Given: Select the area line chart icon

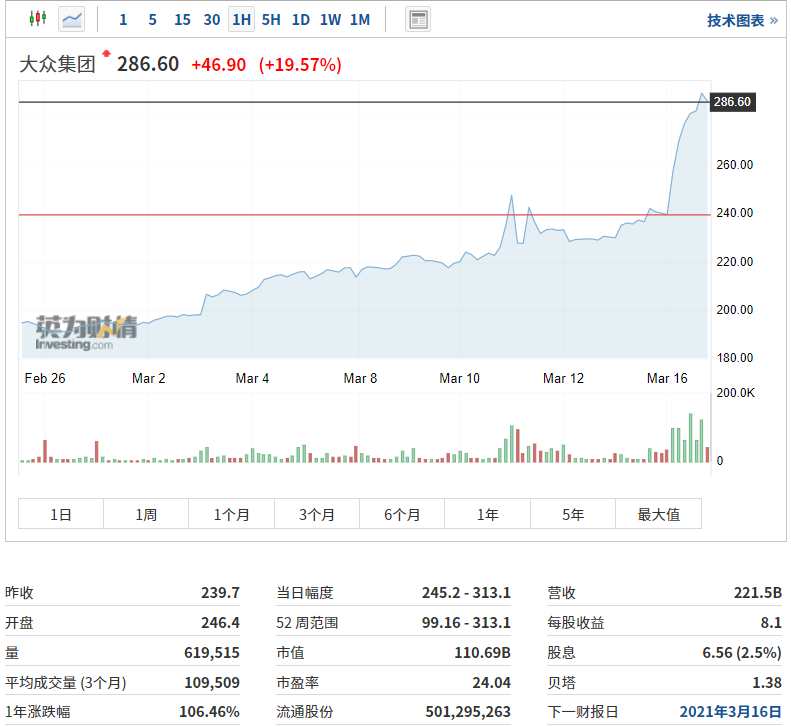Looking at the screenshot, I should [72, 19].
